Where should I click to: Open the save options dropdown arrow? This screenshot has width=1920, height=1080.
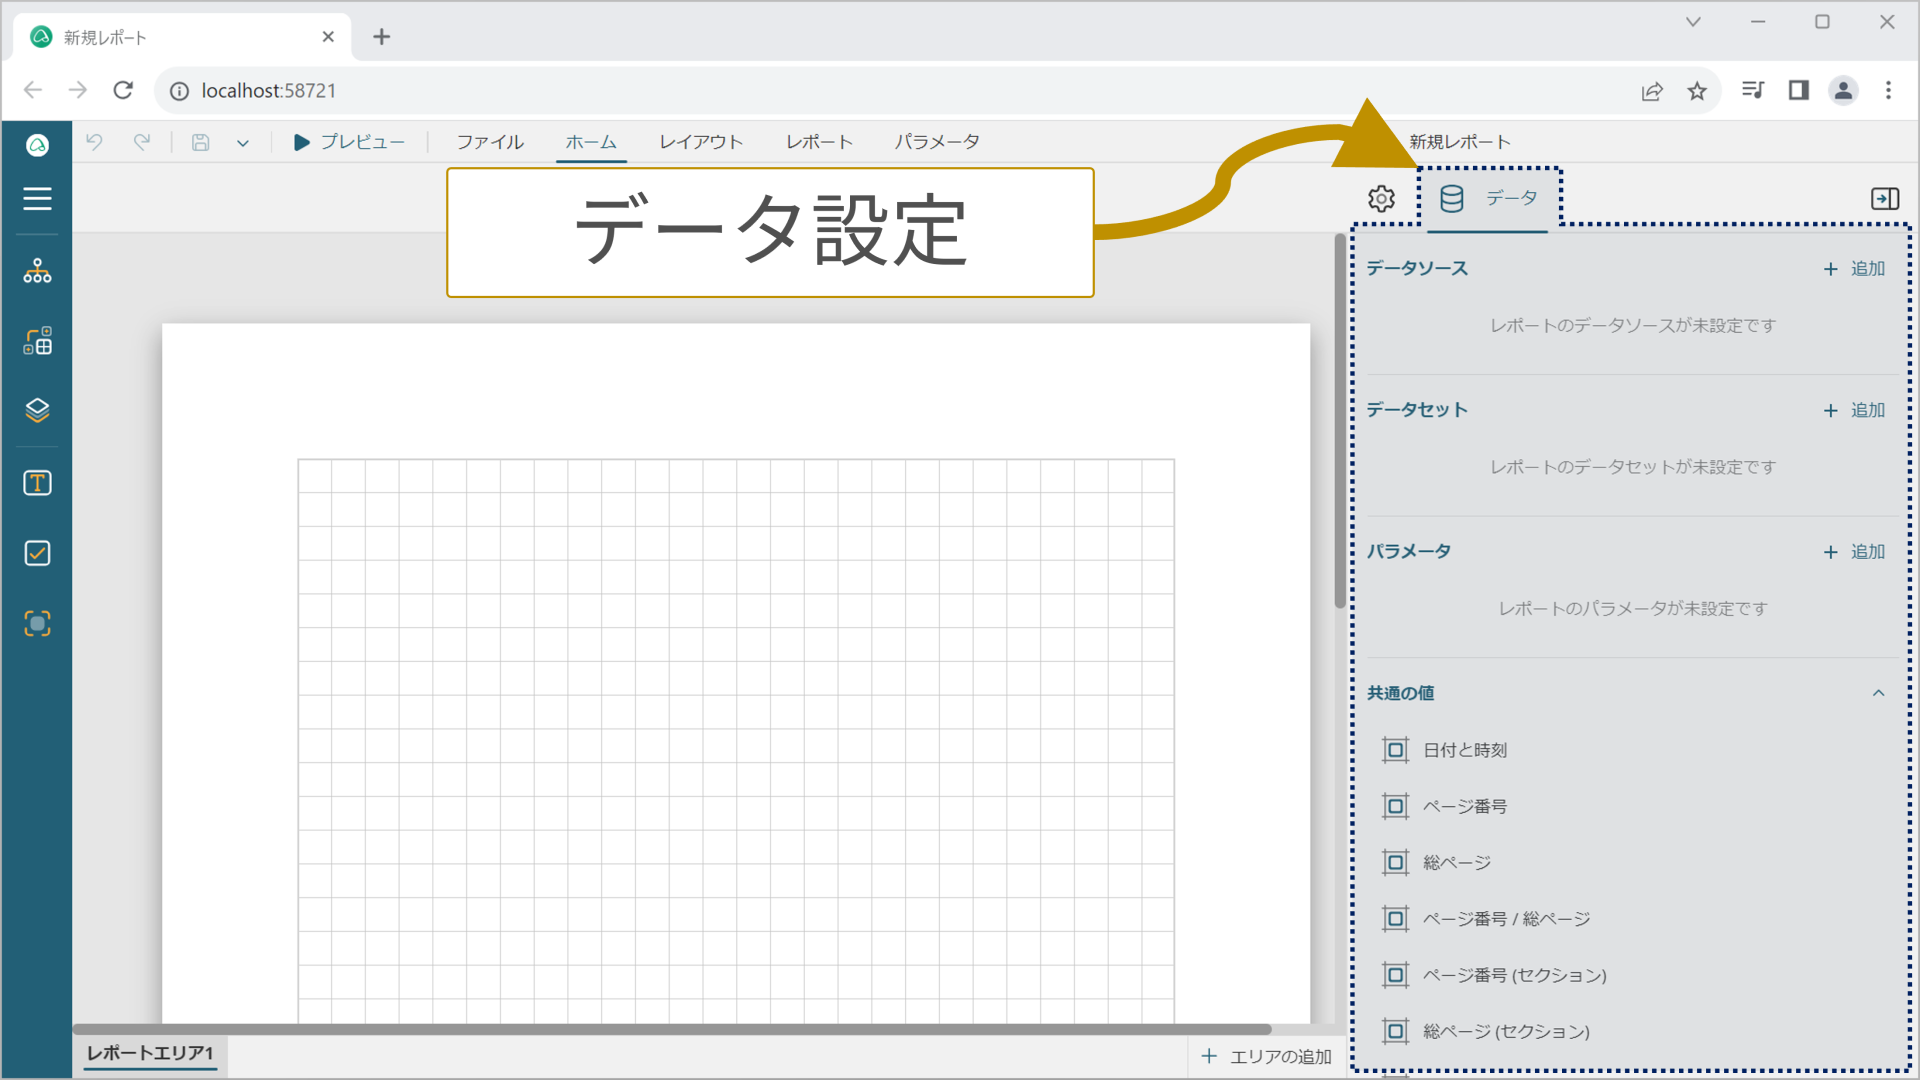click(242, 143)
